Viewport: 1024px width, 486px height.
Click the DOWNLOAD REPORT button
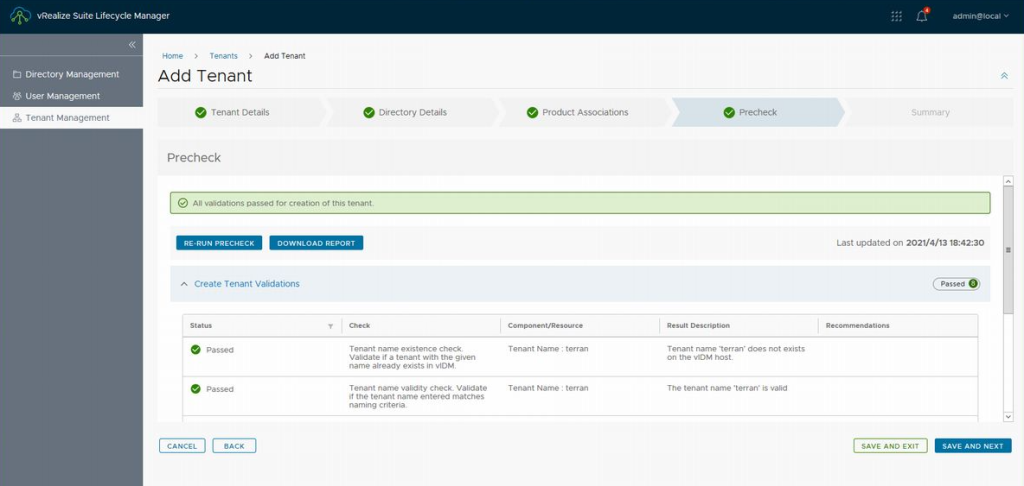point(316,243)
